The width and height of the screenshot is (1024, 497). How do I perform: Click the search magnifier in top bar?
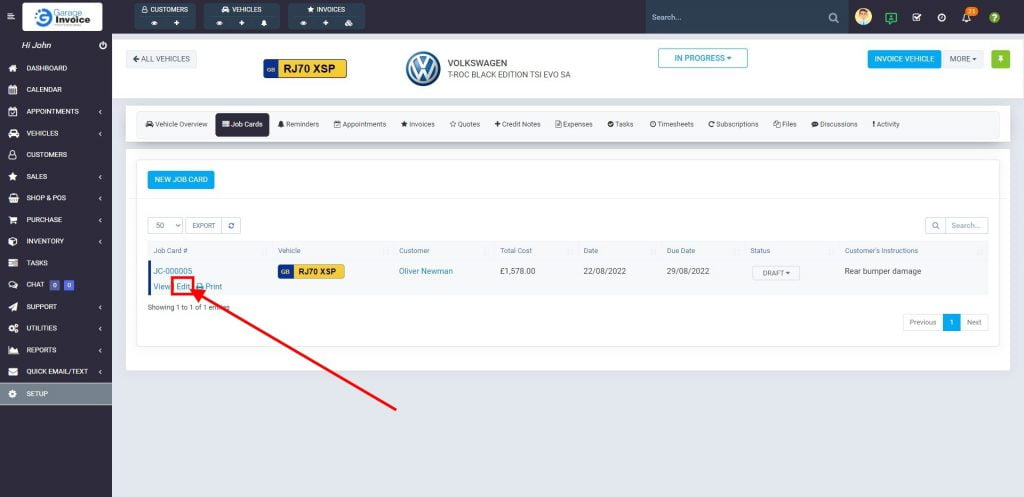click(834, 18)
